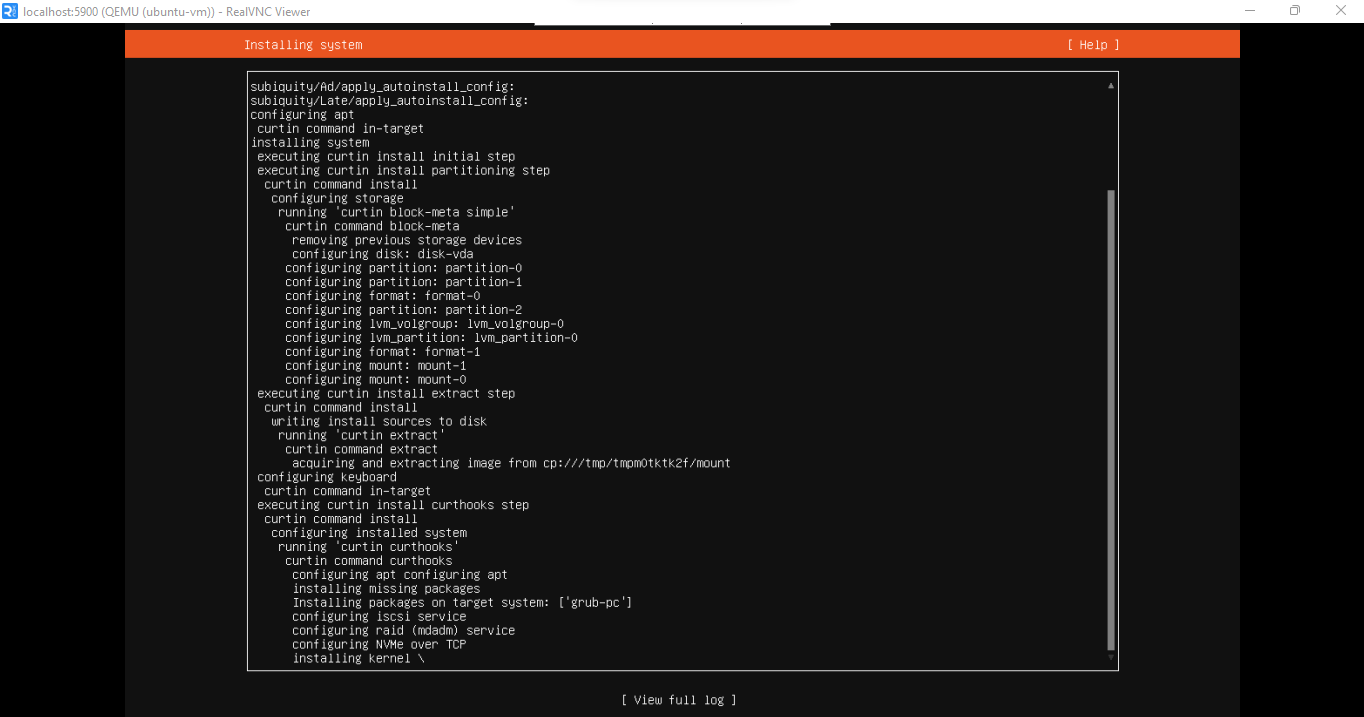1364x717 pixels.
Task: Click 'configuring format: format-1' line
Action: point(382,353)
